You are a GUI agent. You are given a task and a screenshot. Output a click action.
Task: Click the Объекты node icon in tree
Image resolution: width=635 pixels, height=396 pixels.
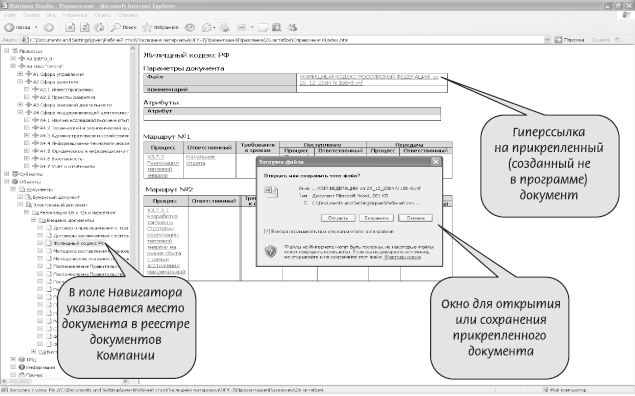pos(15,181)
